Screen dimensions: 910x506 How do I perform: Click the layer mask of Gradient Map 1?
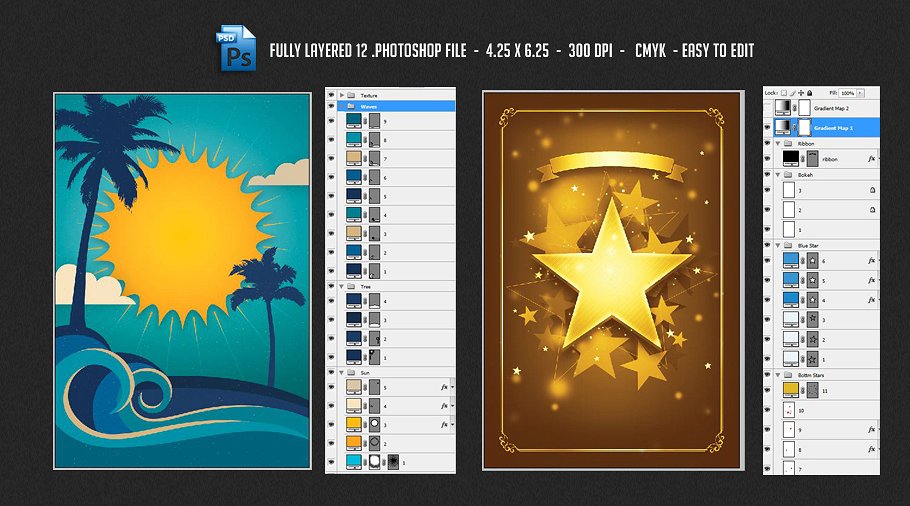[x=804, y=127]
